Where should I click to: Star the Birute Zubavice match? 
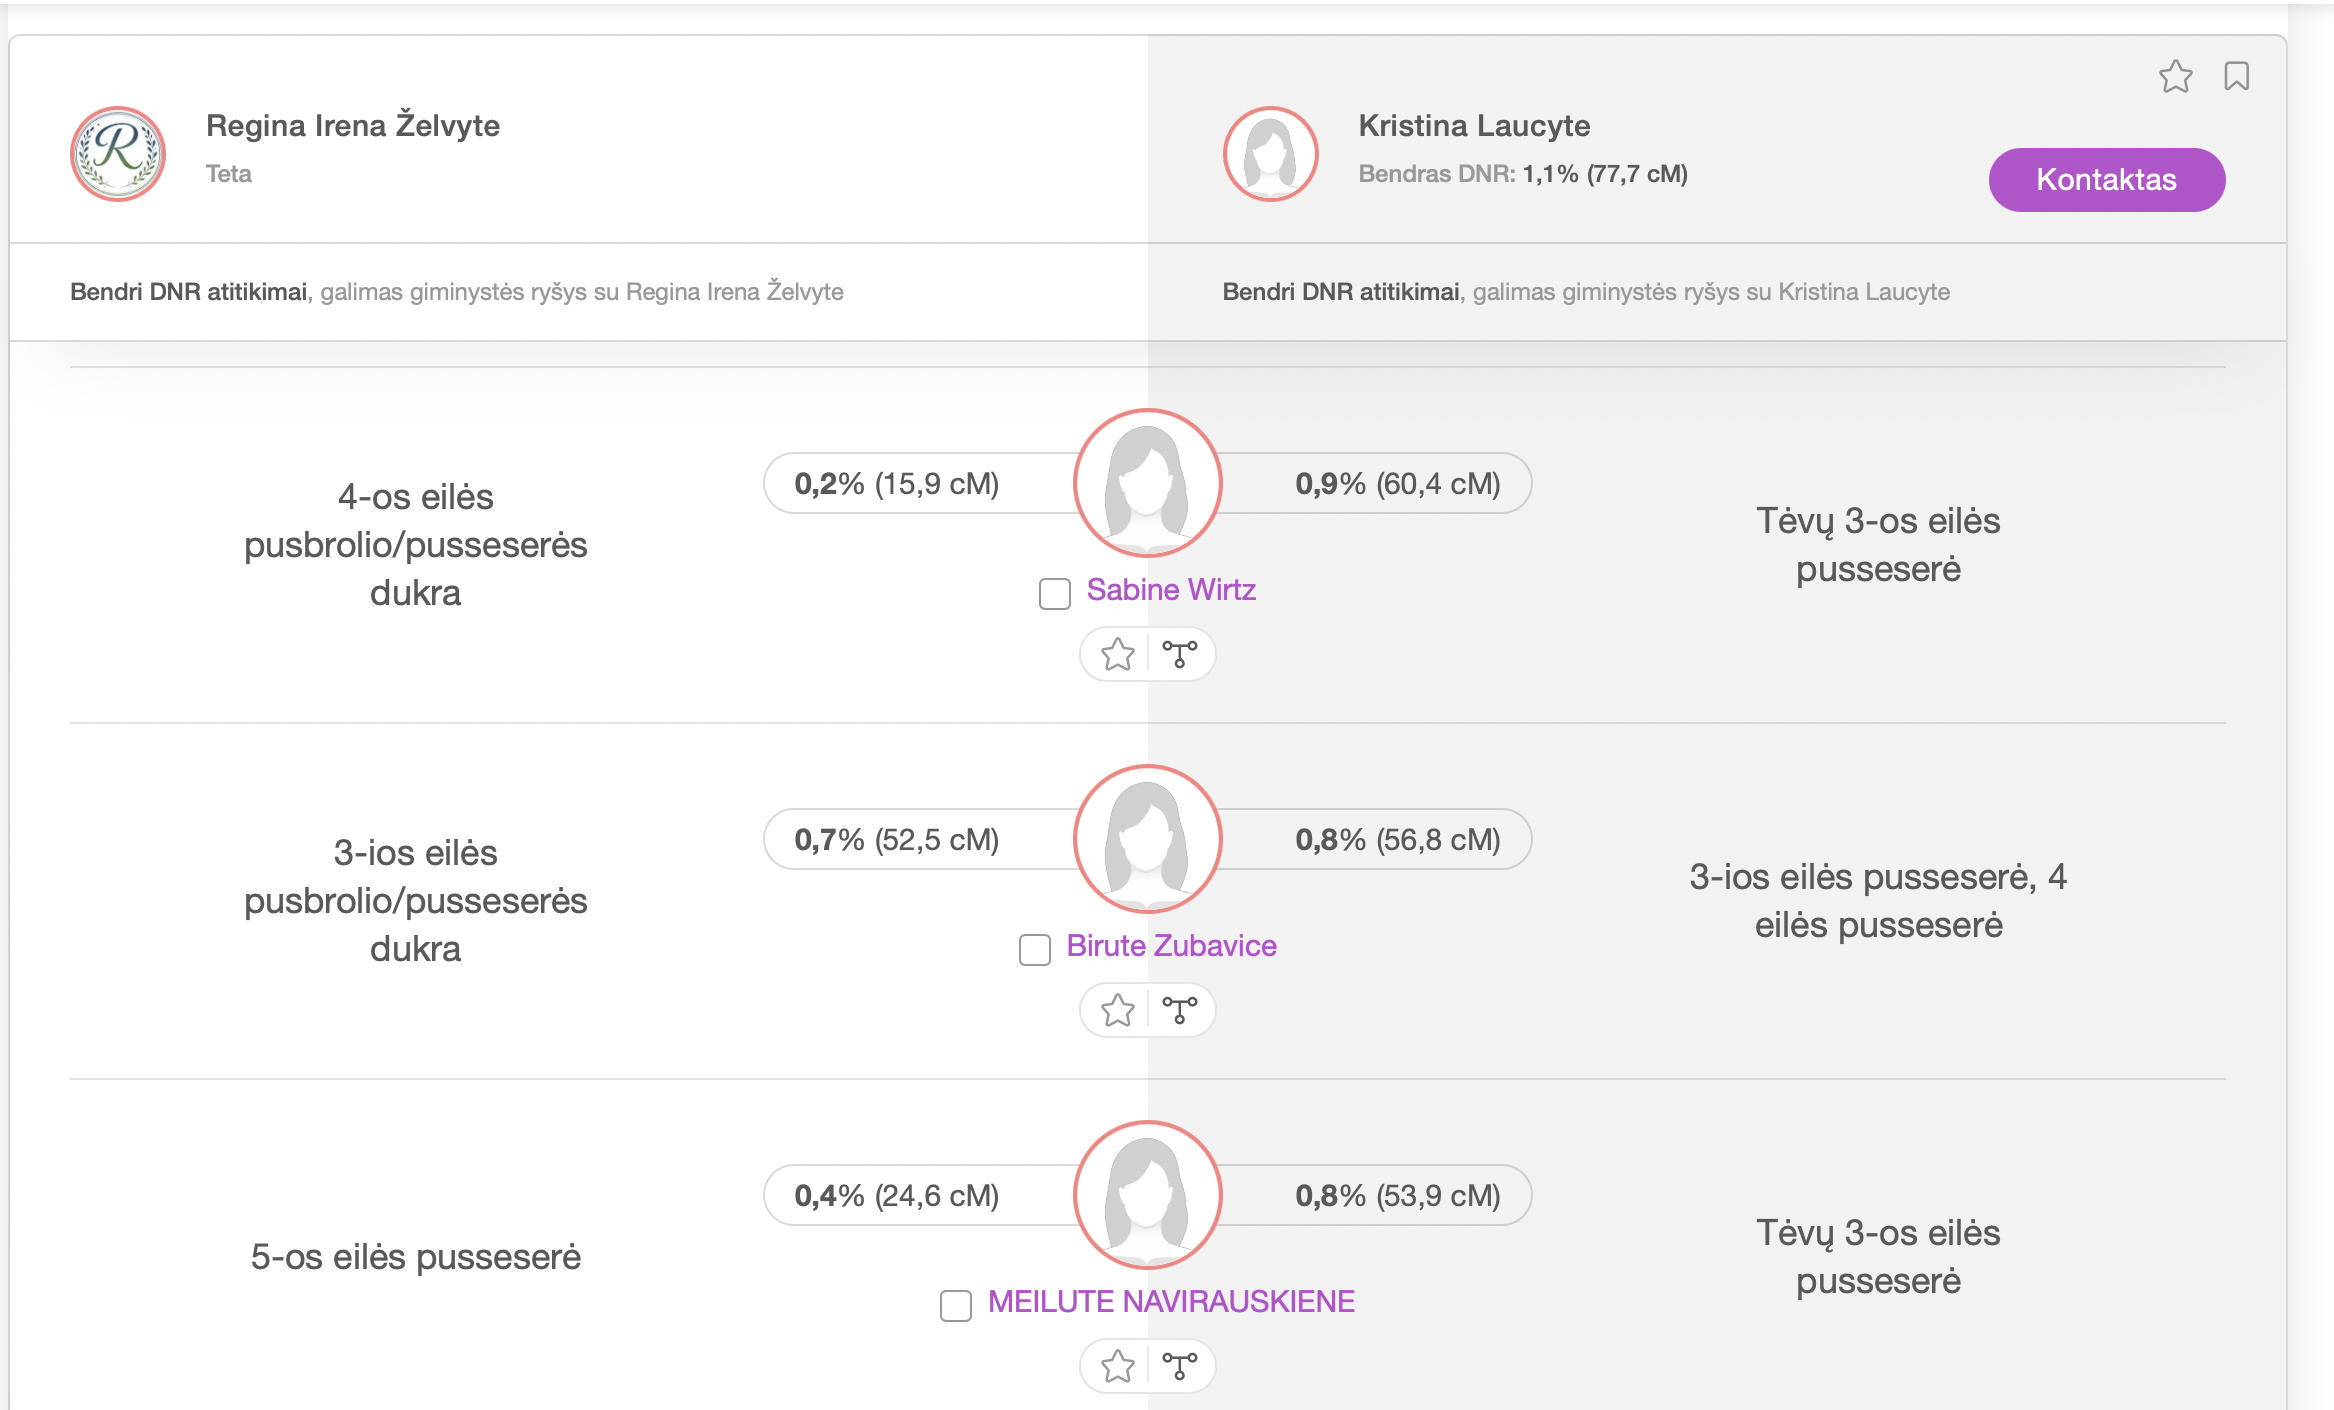click(1117, 1011)
